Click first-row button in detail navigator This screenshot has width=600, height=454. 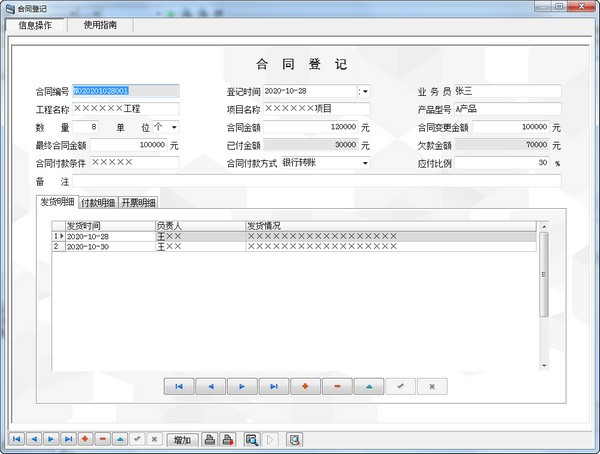tap(179, 385)
